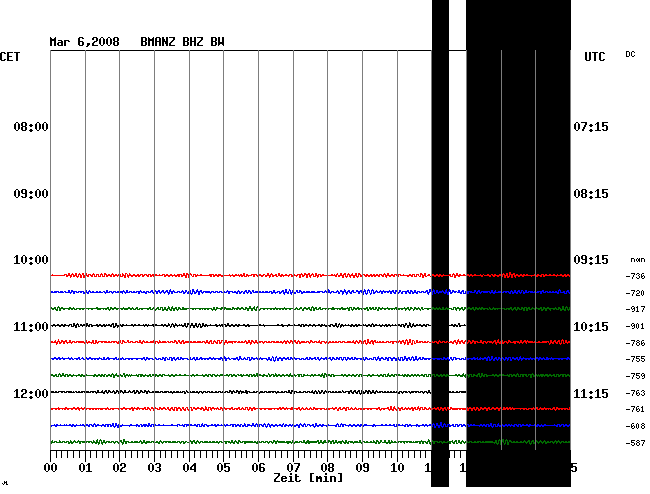
Task: Select the CET time label '10:00'
Action: point(31,260)
